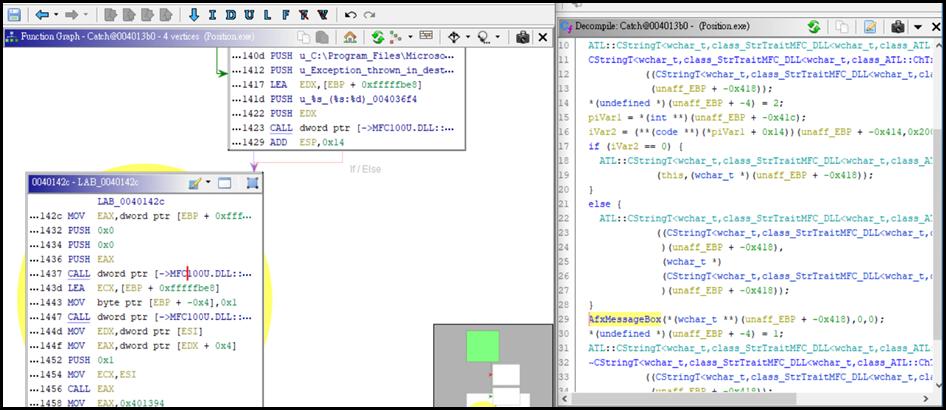Open the Decompile panel options menu arrow

click(918, 27)
